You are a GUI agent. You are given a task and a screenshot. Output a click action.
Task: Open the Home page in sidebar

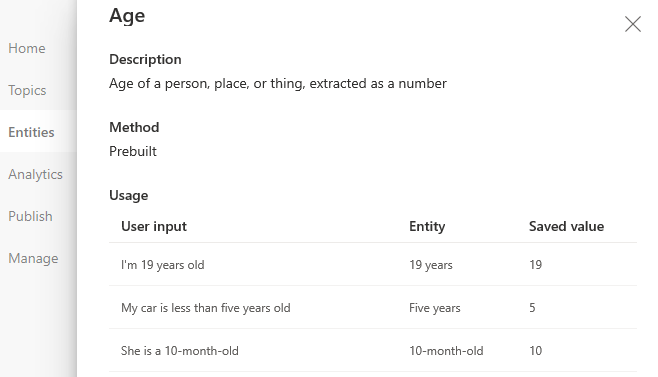pyautogui.click(x=27, y=48)
